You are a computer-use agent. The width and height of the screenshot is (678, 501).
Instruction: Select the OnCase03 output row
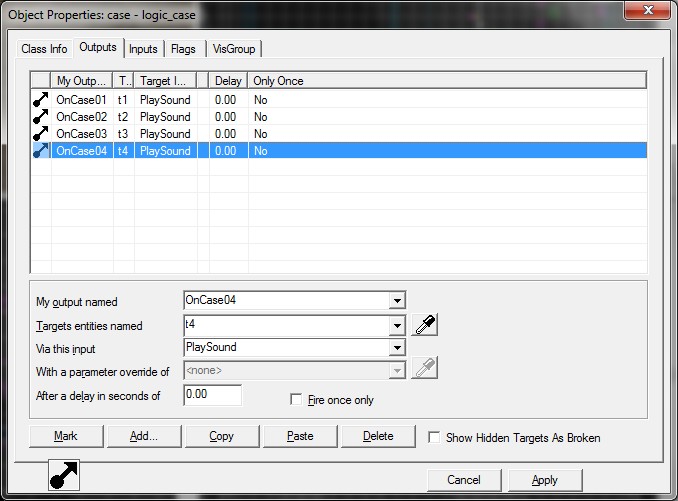pos(339,134)
